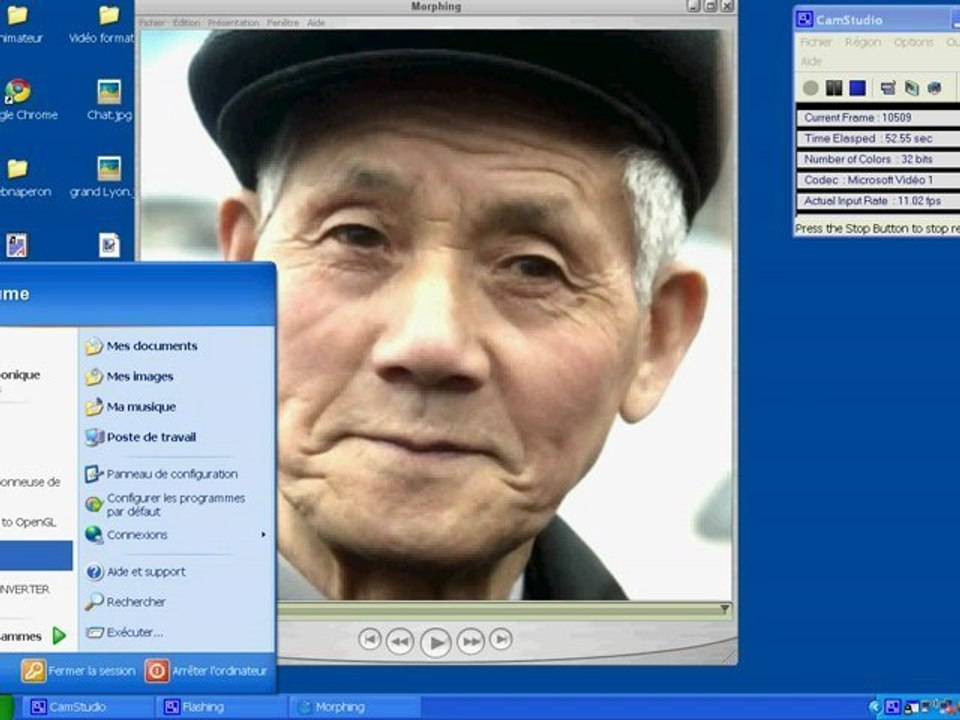
Task: Click Arrêter l'ordinateur button
Action: point(206,671)
